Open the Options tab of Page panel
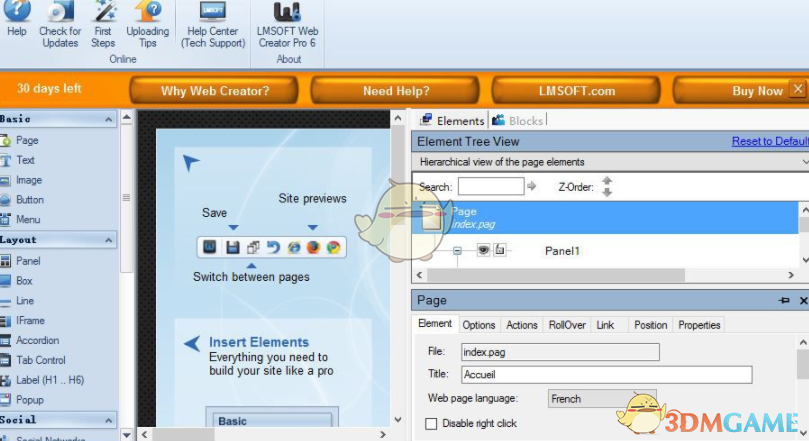Screen dimensions: 809x441 pos(479,325)
